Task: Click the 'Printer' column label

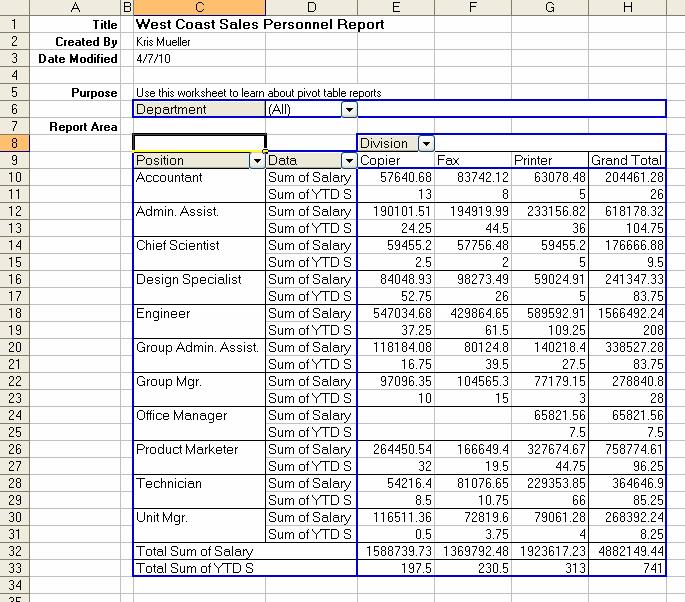Action: (x=550, y=160)
